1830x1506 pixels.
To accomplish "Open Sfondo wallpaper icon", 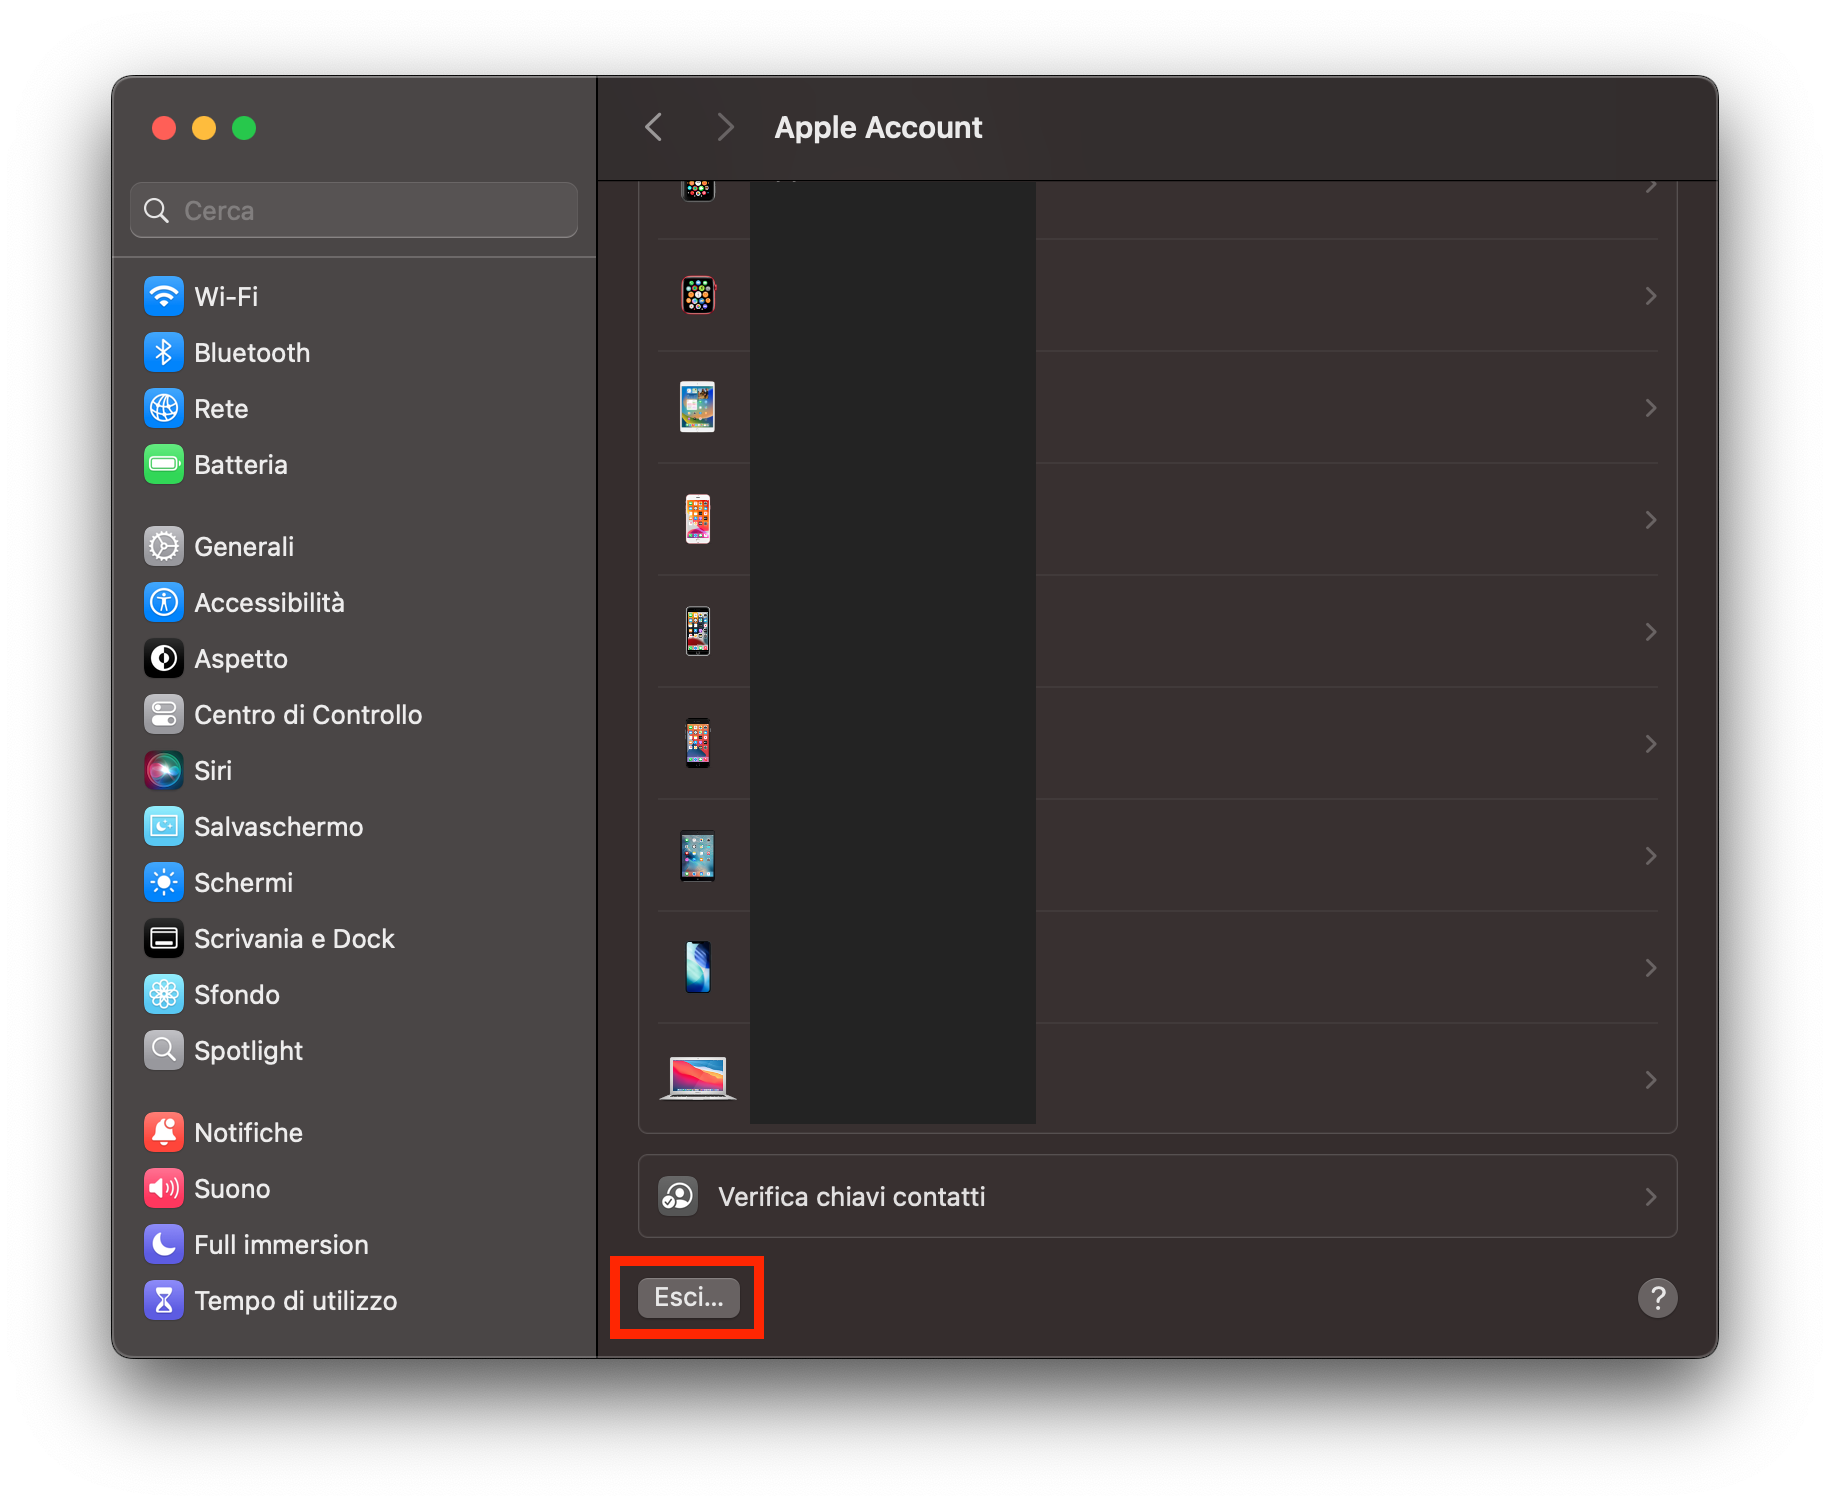I will point(164,994).
